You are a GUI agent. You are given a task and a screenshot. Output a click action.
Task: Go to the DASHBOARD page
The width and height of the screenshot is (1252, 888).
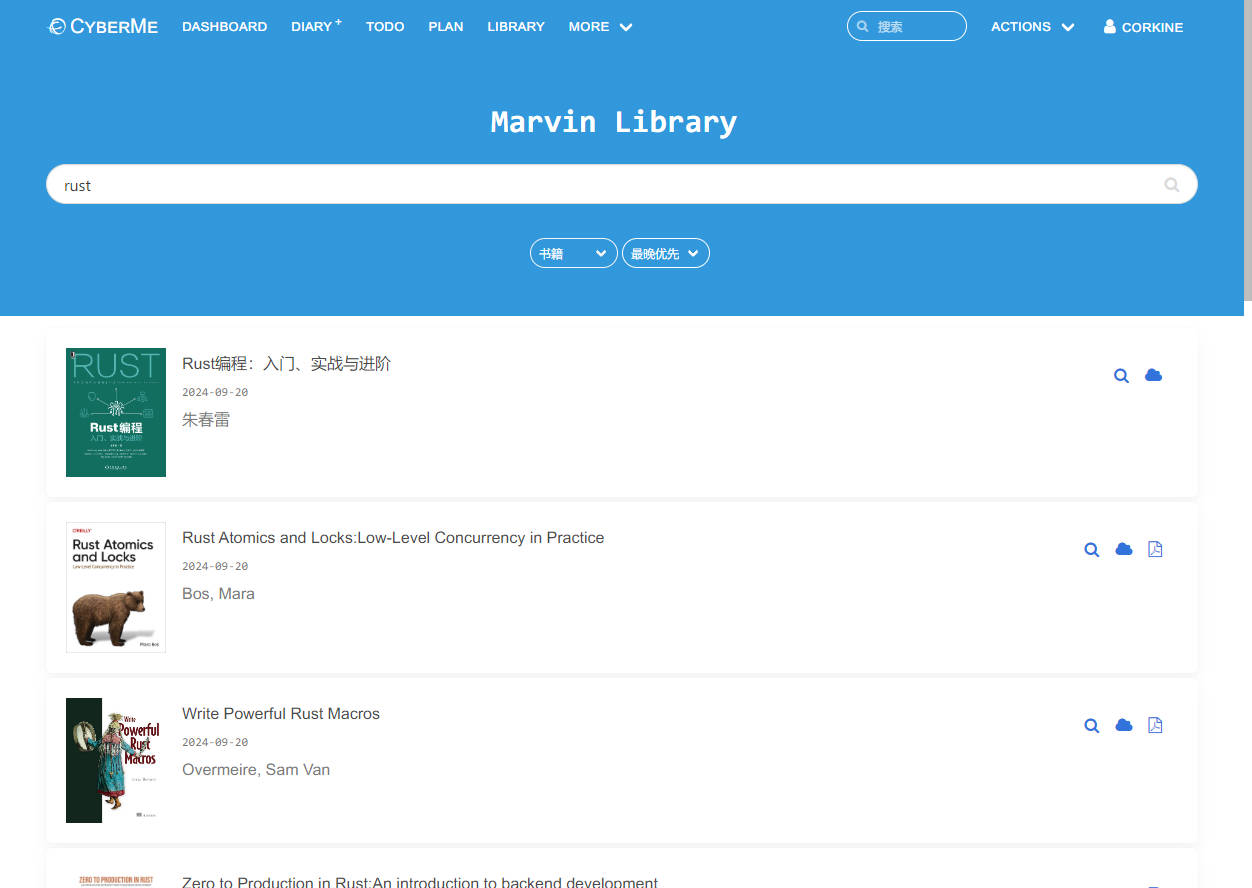(224, 27)
